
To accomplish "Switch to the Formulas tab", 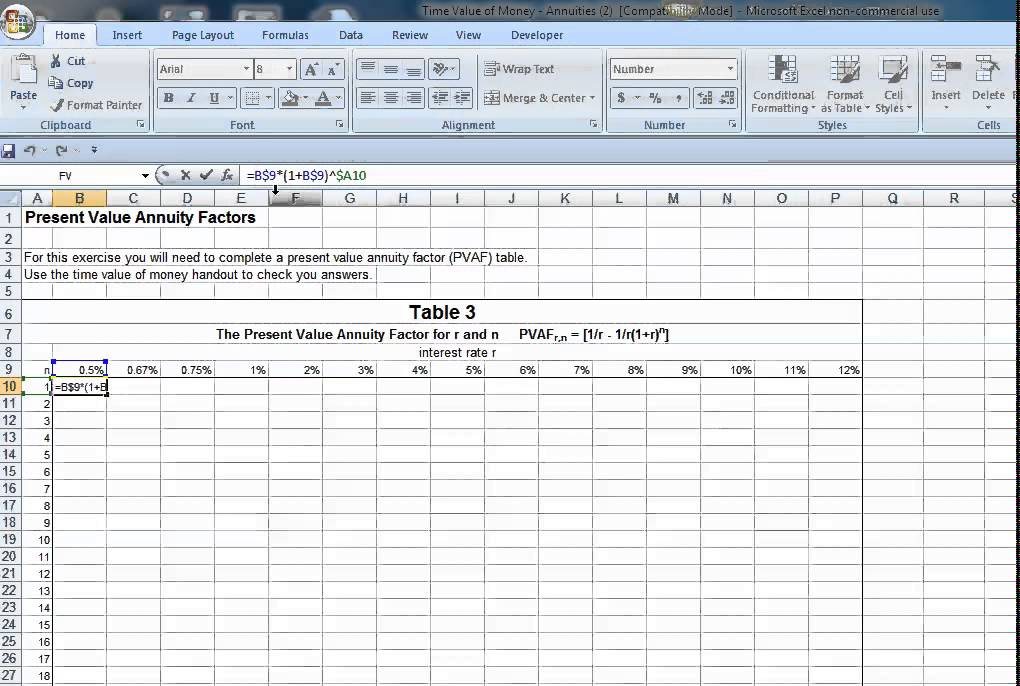I will [x=285, y=35].
